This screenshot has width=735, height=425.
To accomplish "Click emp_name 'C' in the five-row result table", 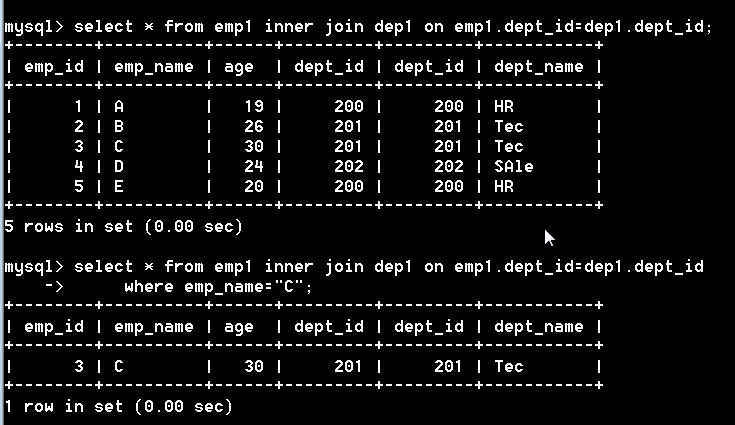I will [119, 147].
